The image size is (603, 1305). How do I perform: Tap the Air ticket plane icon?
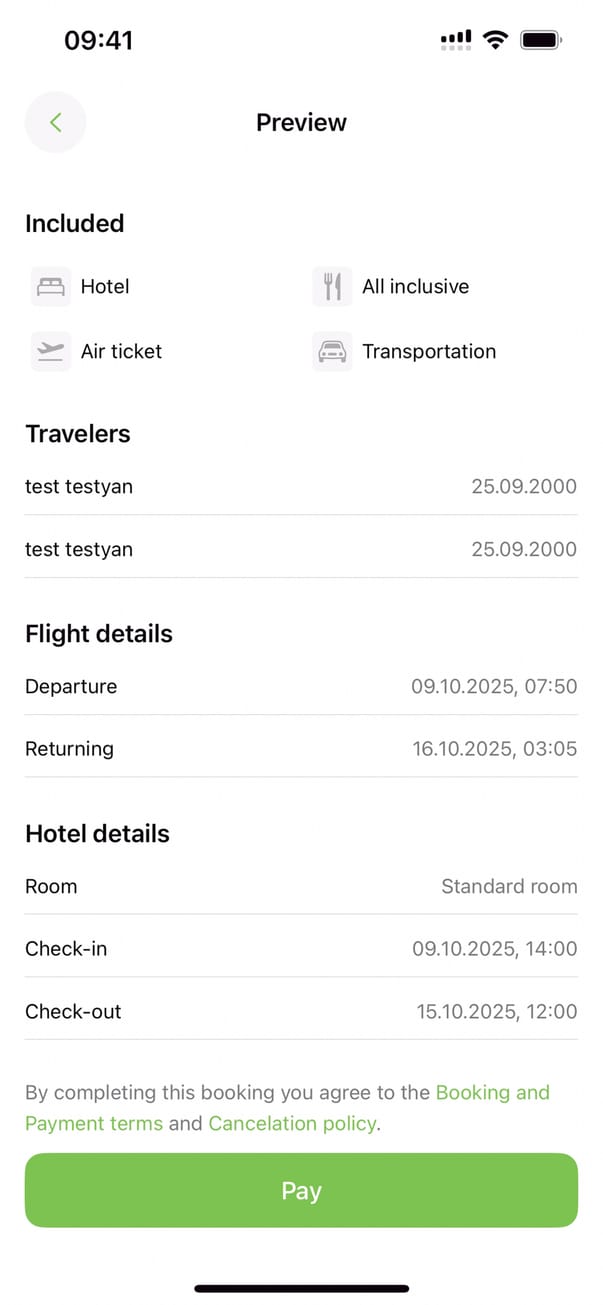[x=51, y=351]
